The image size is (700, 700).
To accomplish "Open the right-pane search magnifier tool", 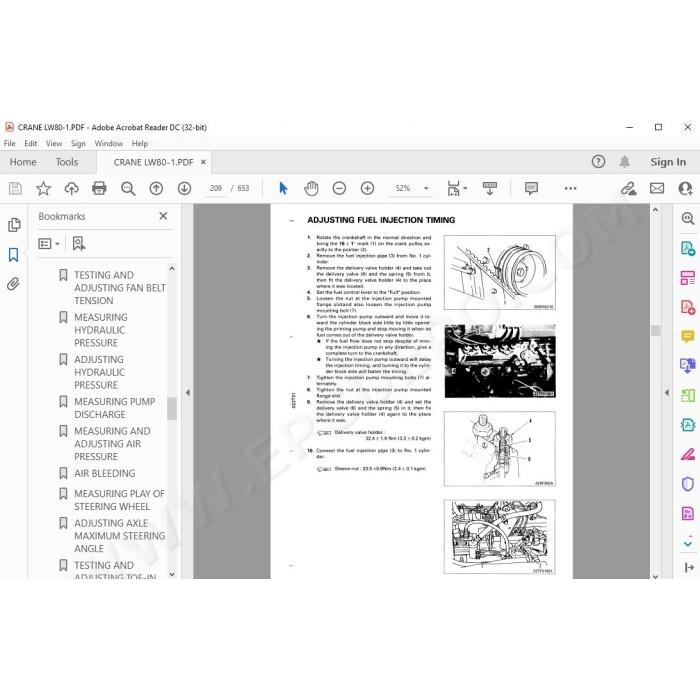I will pos(688,218).
